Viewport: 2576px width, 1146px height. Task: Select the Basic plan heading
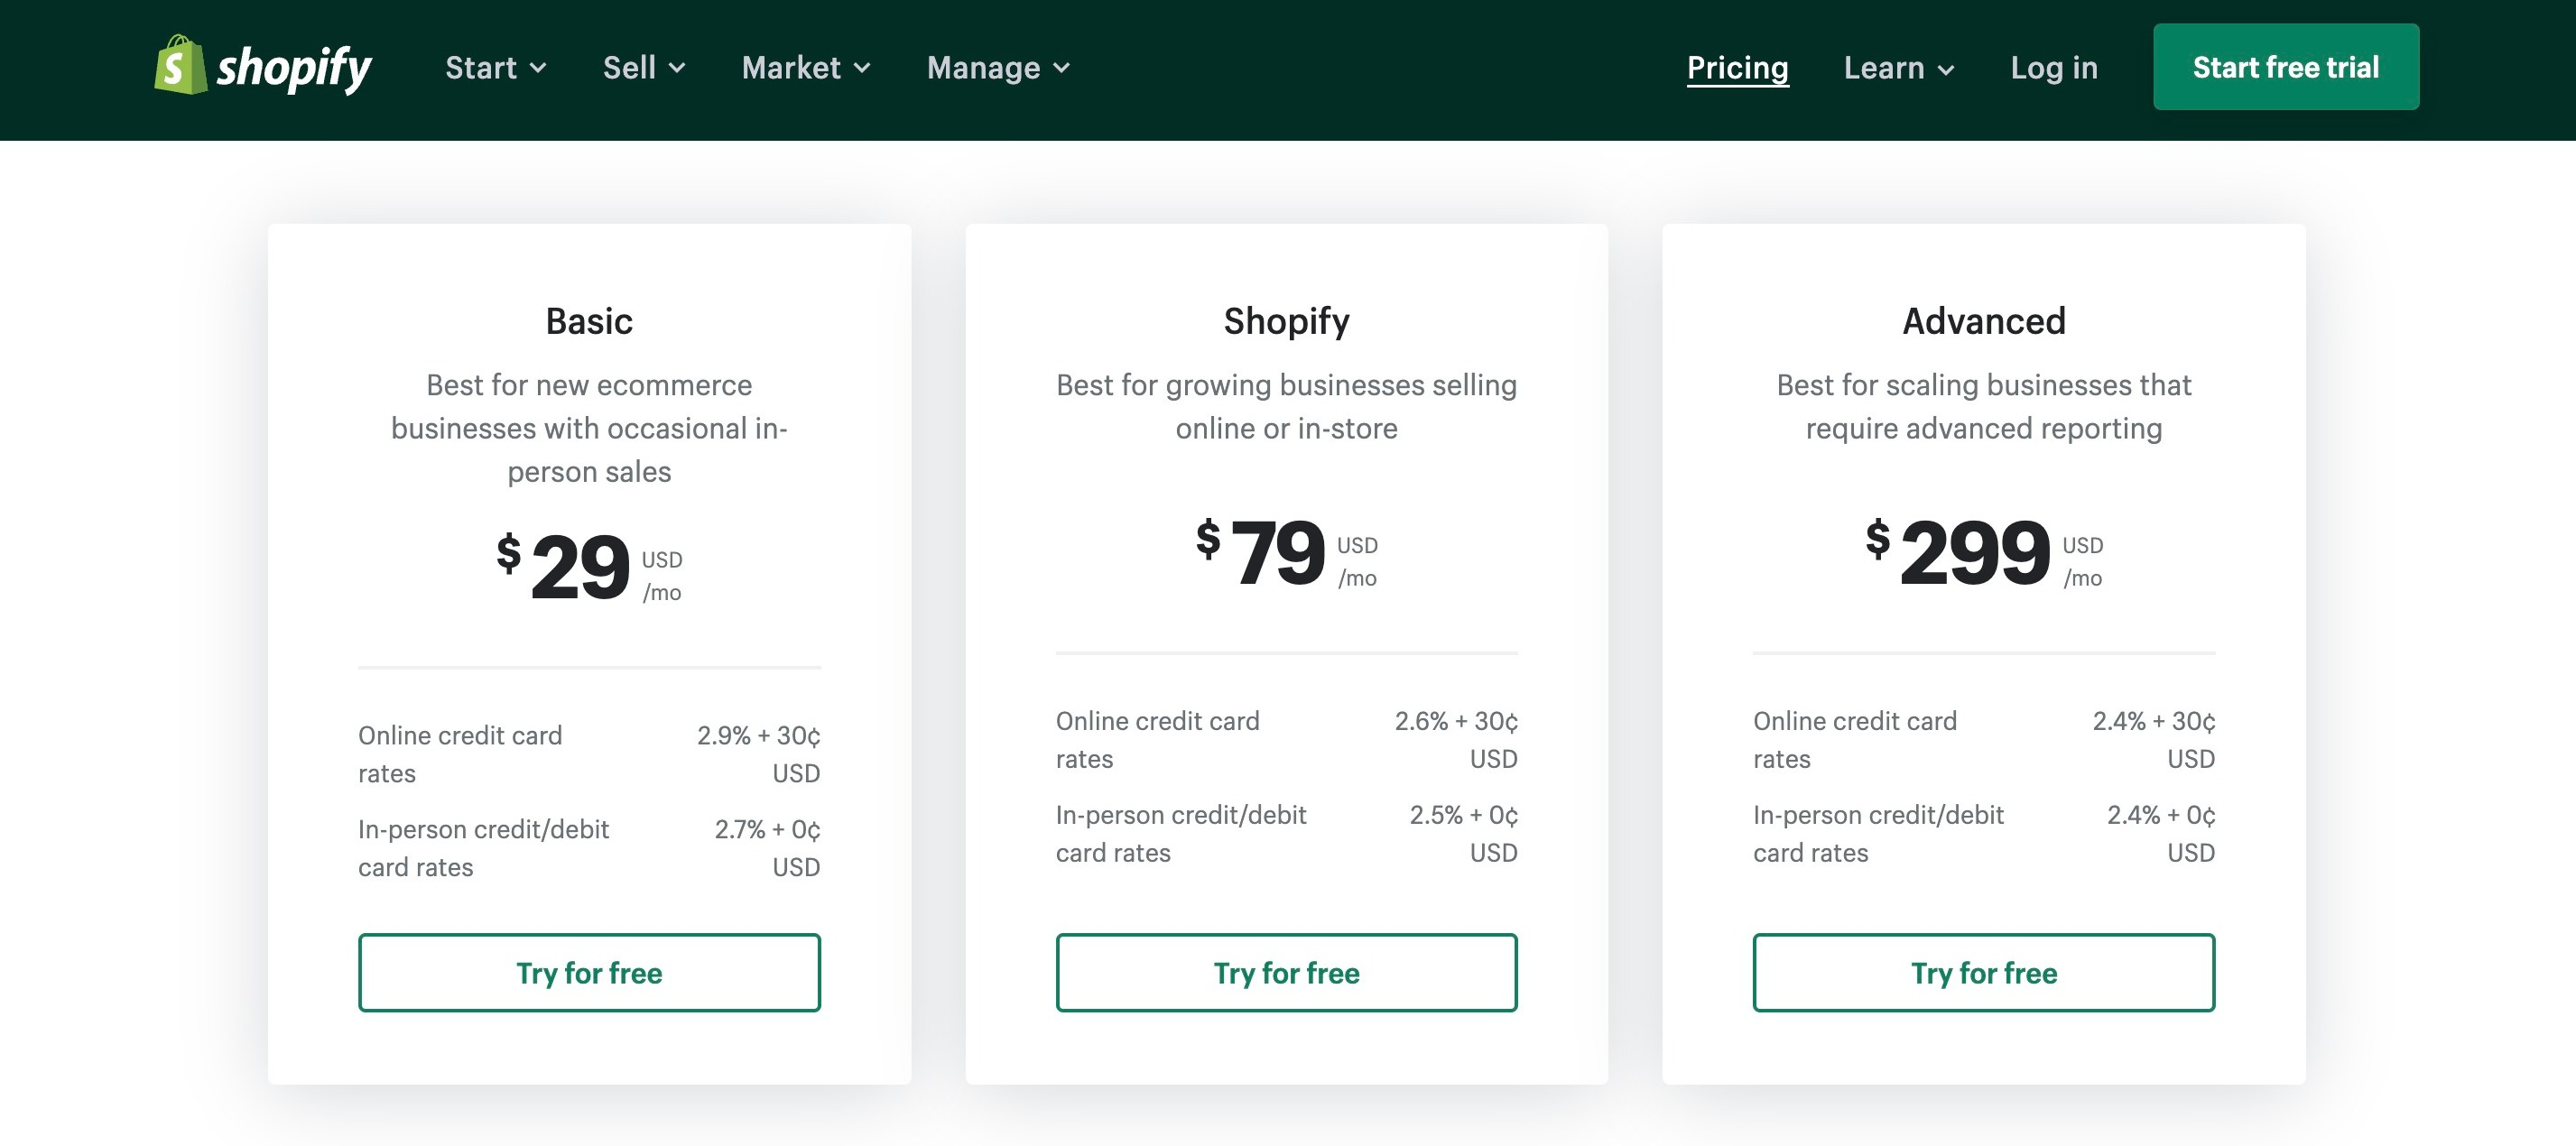(x=589, y=321)
